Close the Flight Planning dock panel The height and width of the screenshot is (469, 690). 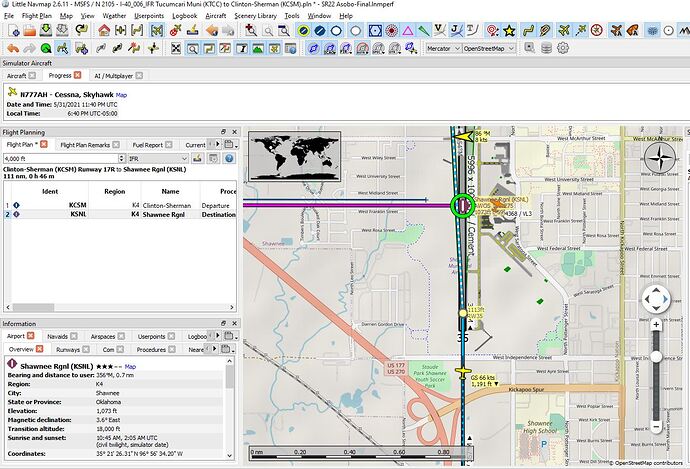(235, 132)
